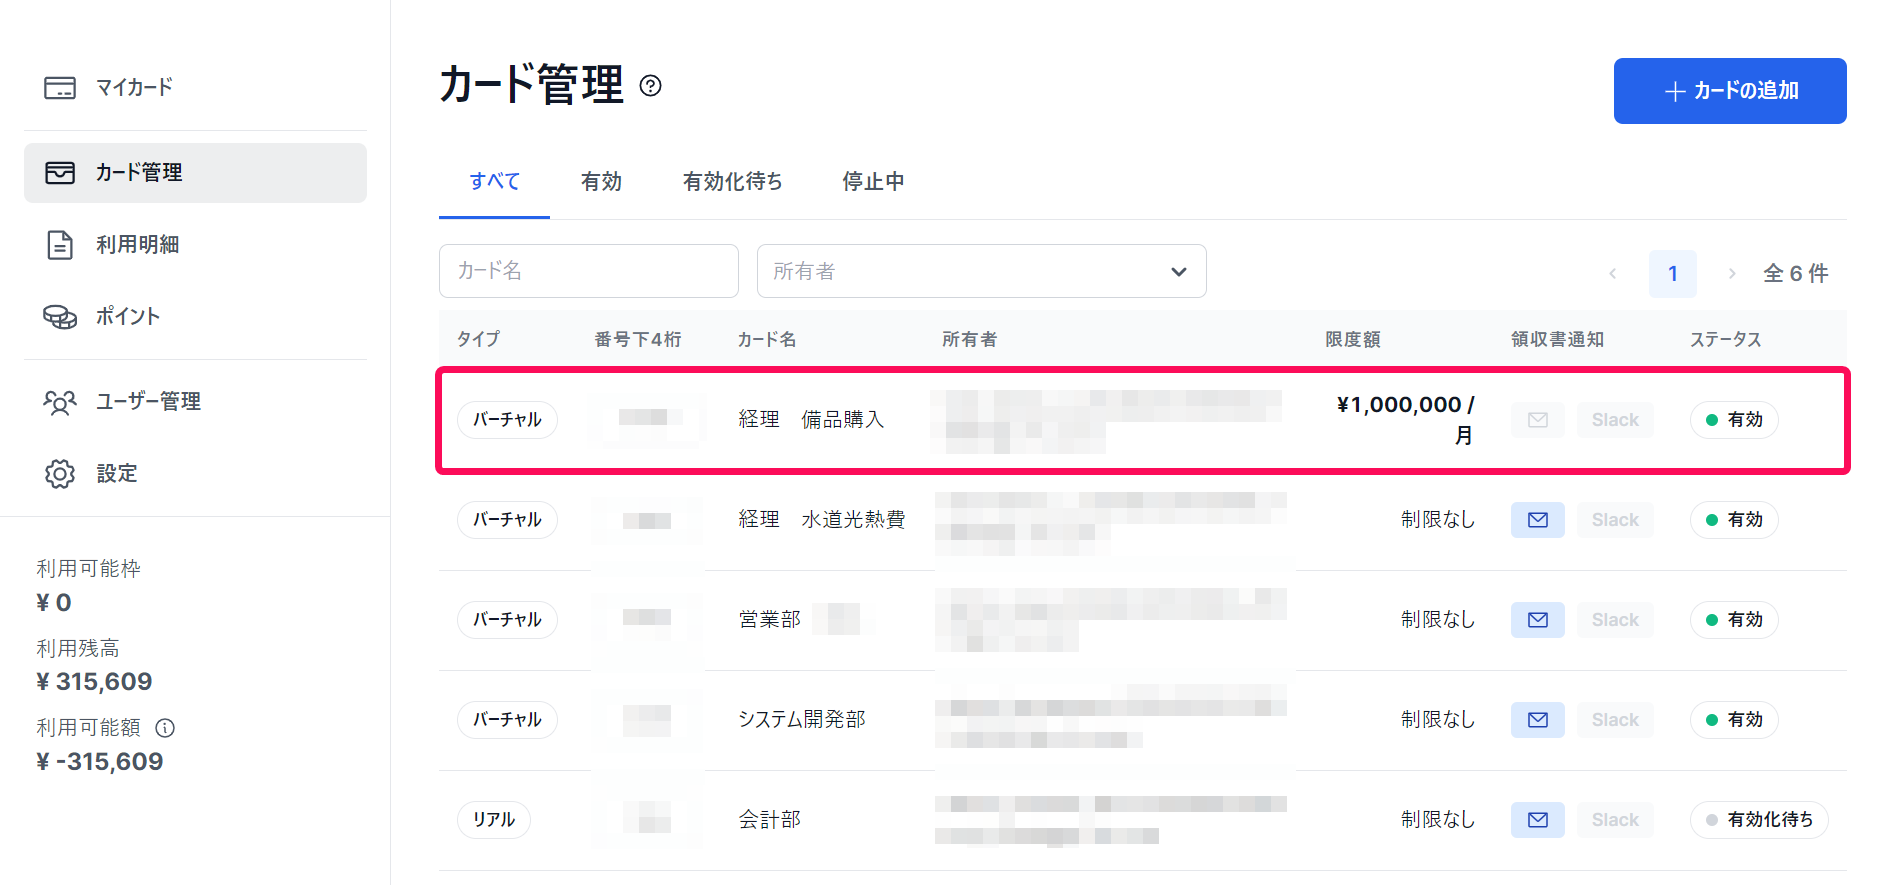Viewport: 1895px width, 885px height.
Task: Switch to 有効化待ち tab
Action: 732,181
